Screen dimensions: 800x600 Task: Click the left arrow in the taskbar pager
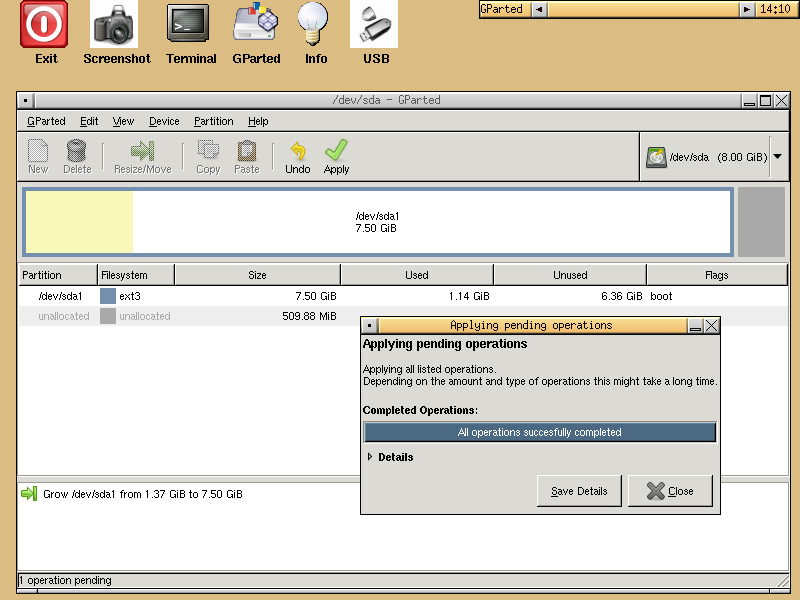[539, 9]
